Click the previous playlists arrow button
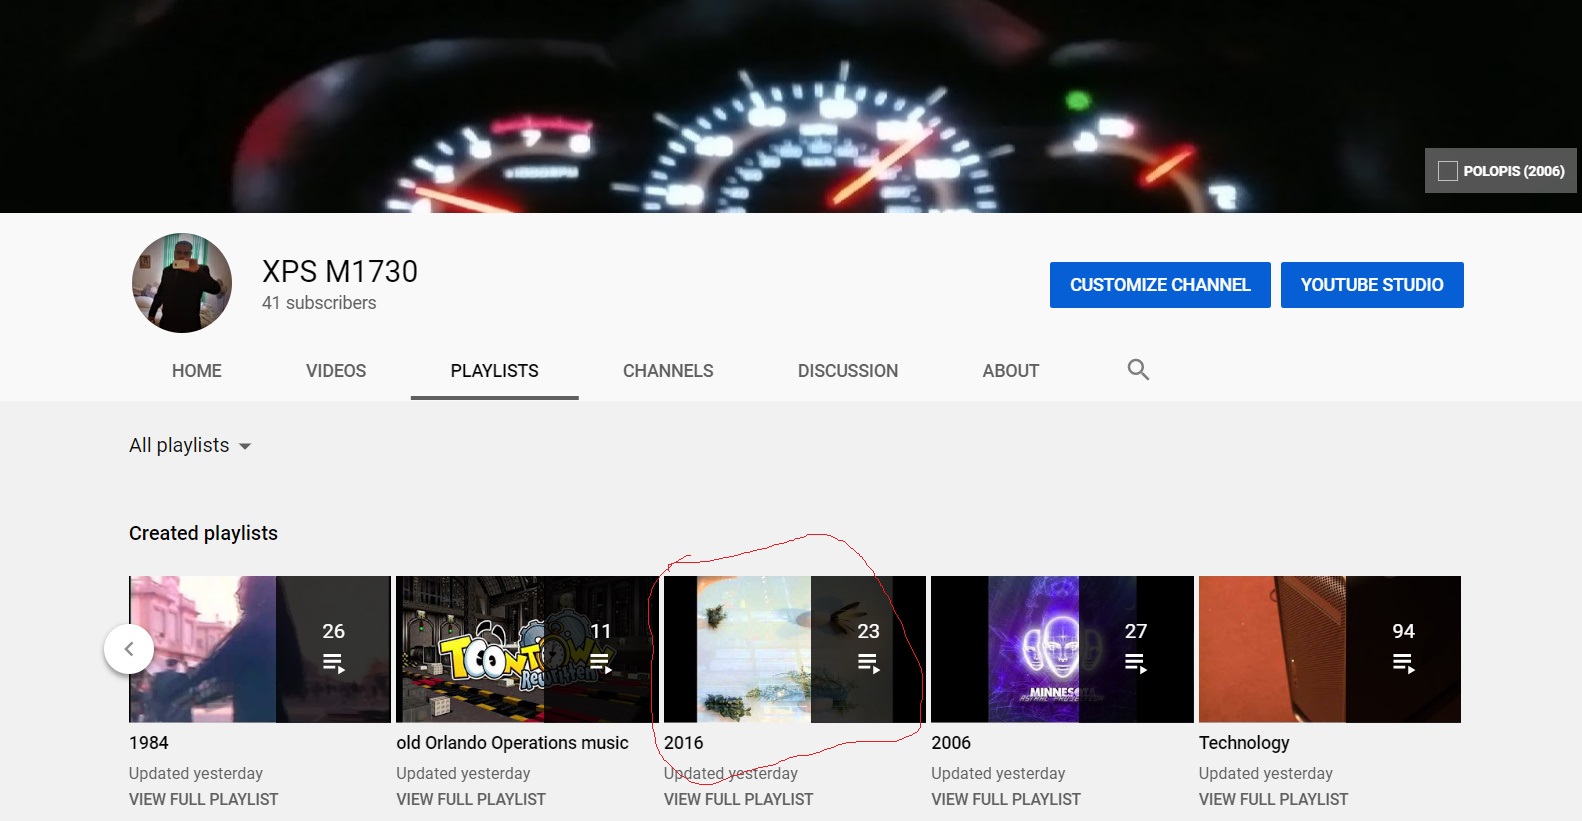Image resolution: width=1582 pixels, height=821 pixels. [x=129, y=649]
